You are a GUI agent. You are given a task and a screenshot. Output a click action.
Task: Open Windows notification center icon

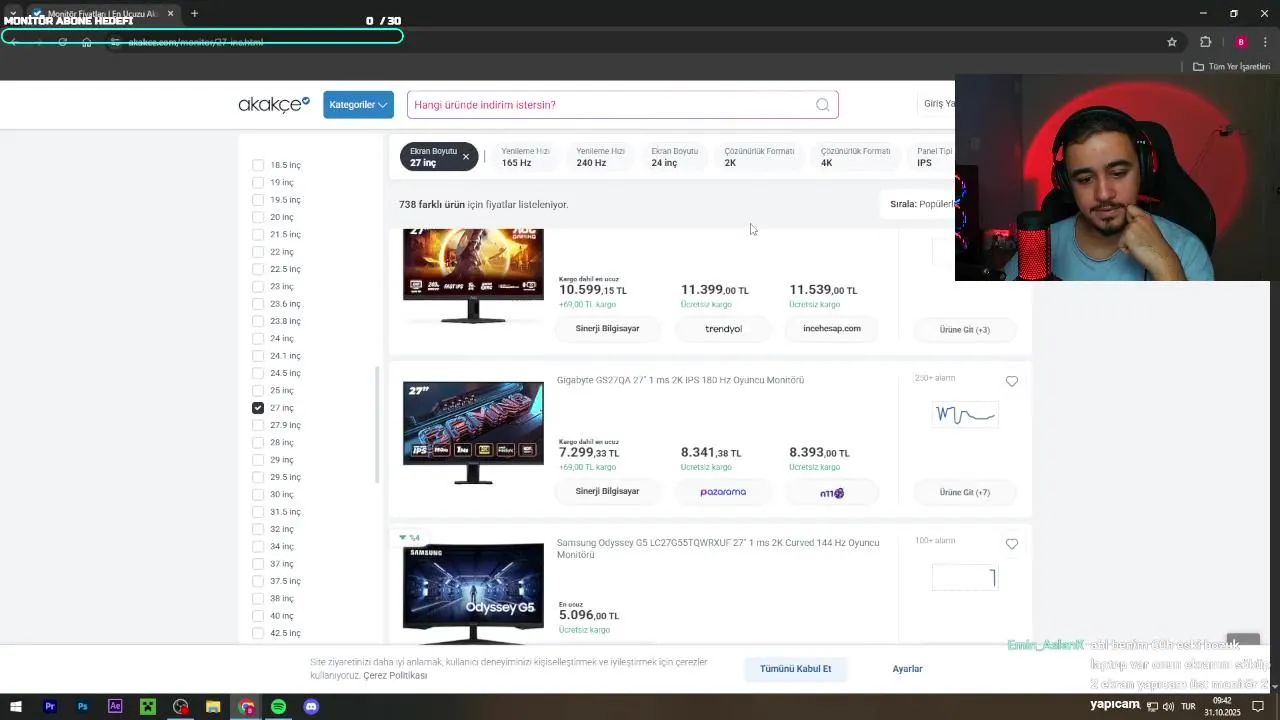coord(1258,707)
